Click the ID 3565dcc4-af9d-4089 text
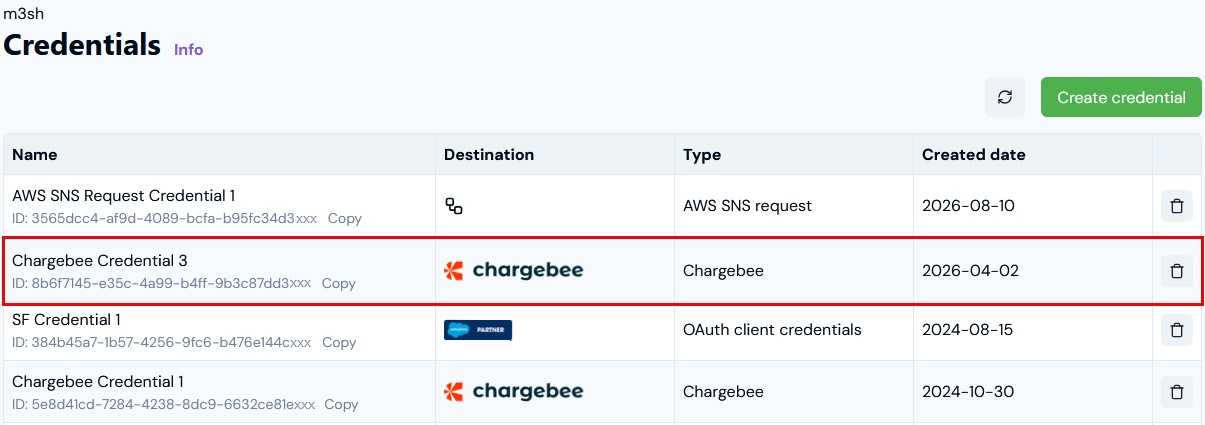Image resolution: width=1205 pixels, height=425 pixels. [164, 218]
